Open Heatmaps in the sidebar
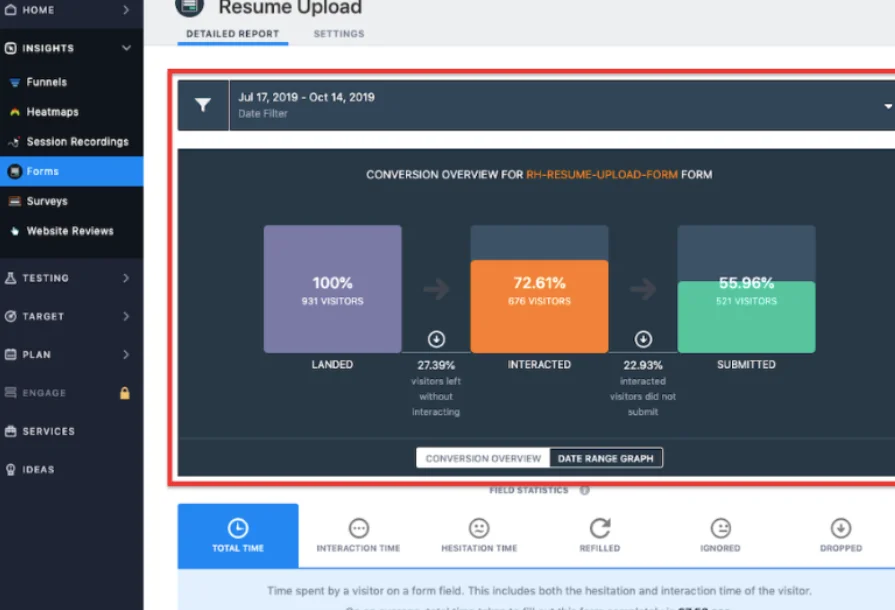The image size is (895, 610). 52,112
